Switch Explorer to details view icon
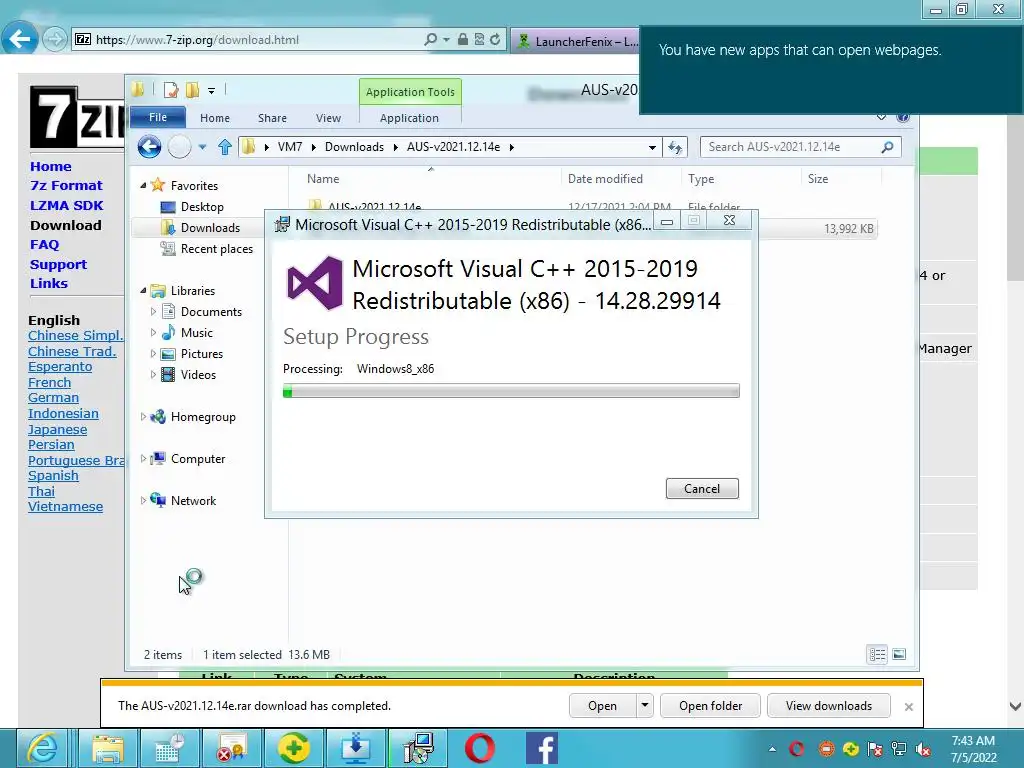The width and height of the screenshot is (1024, 768). click(x=877, y=654)
